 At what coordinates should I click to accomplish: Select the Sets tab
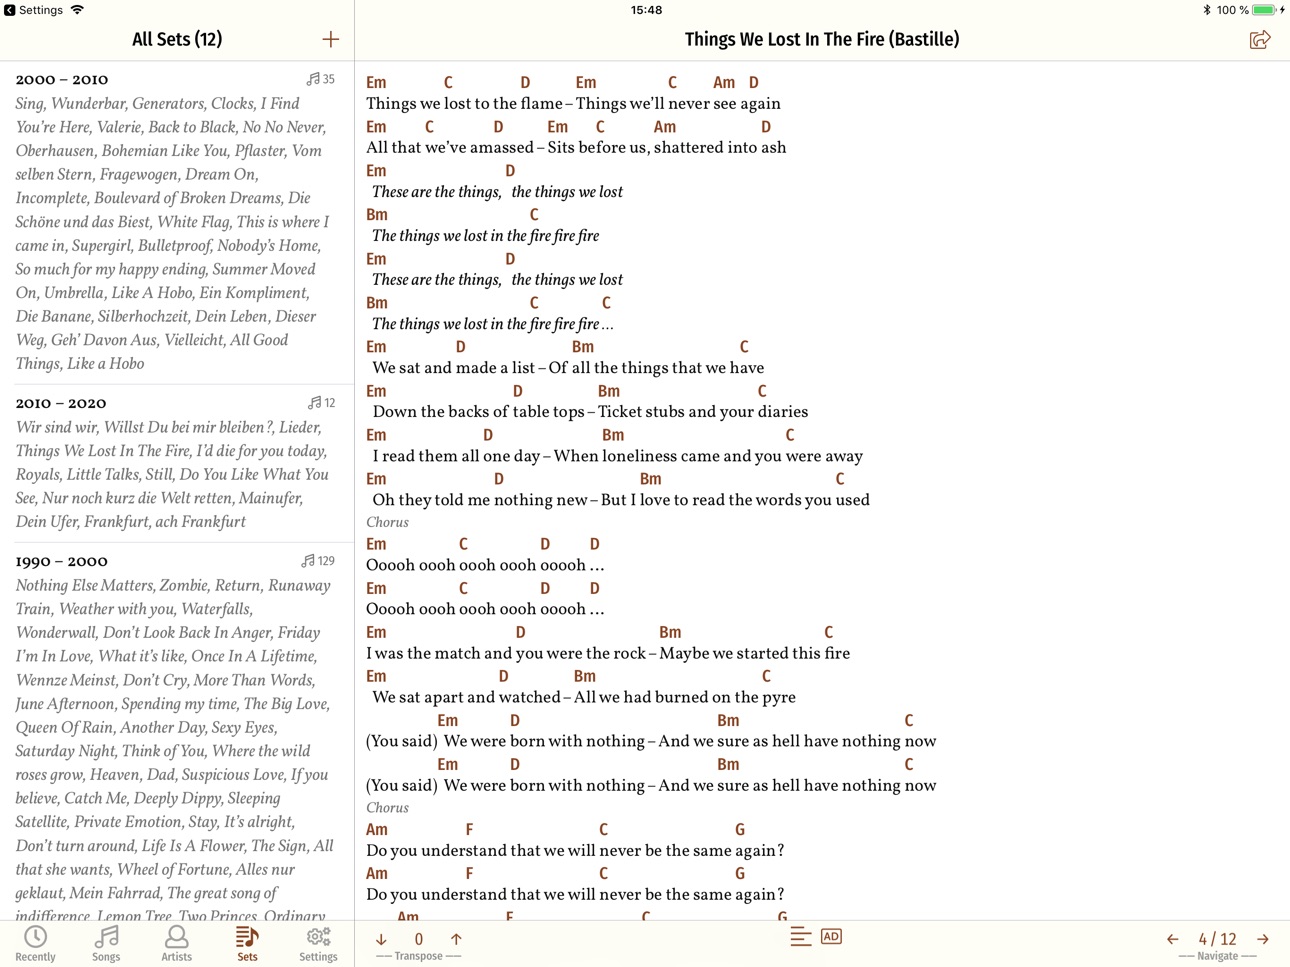pos(247,943)
